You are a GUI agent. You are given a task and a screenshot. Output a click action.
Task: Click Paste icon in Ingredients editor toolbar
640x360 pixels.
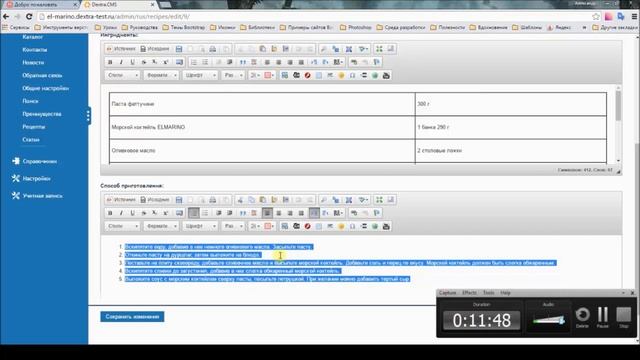pos(263,49)
